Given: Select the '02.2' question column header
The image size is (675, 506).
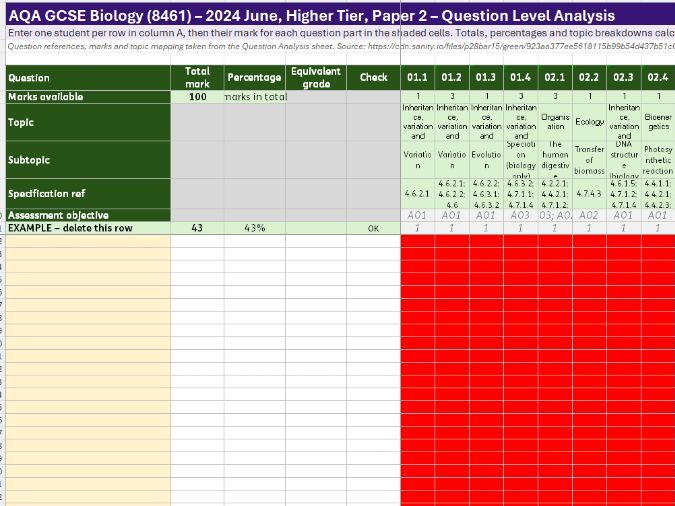Looking at the screenshot, I should tap(589, 78).
